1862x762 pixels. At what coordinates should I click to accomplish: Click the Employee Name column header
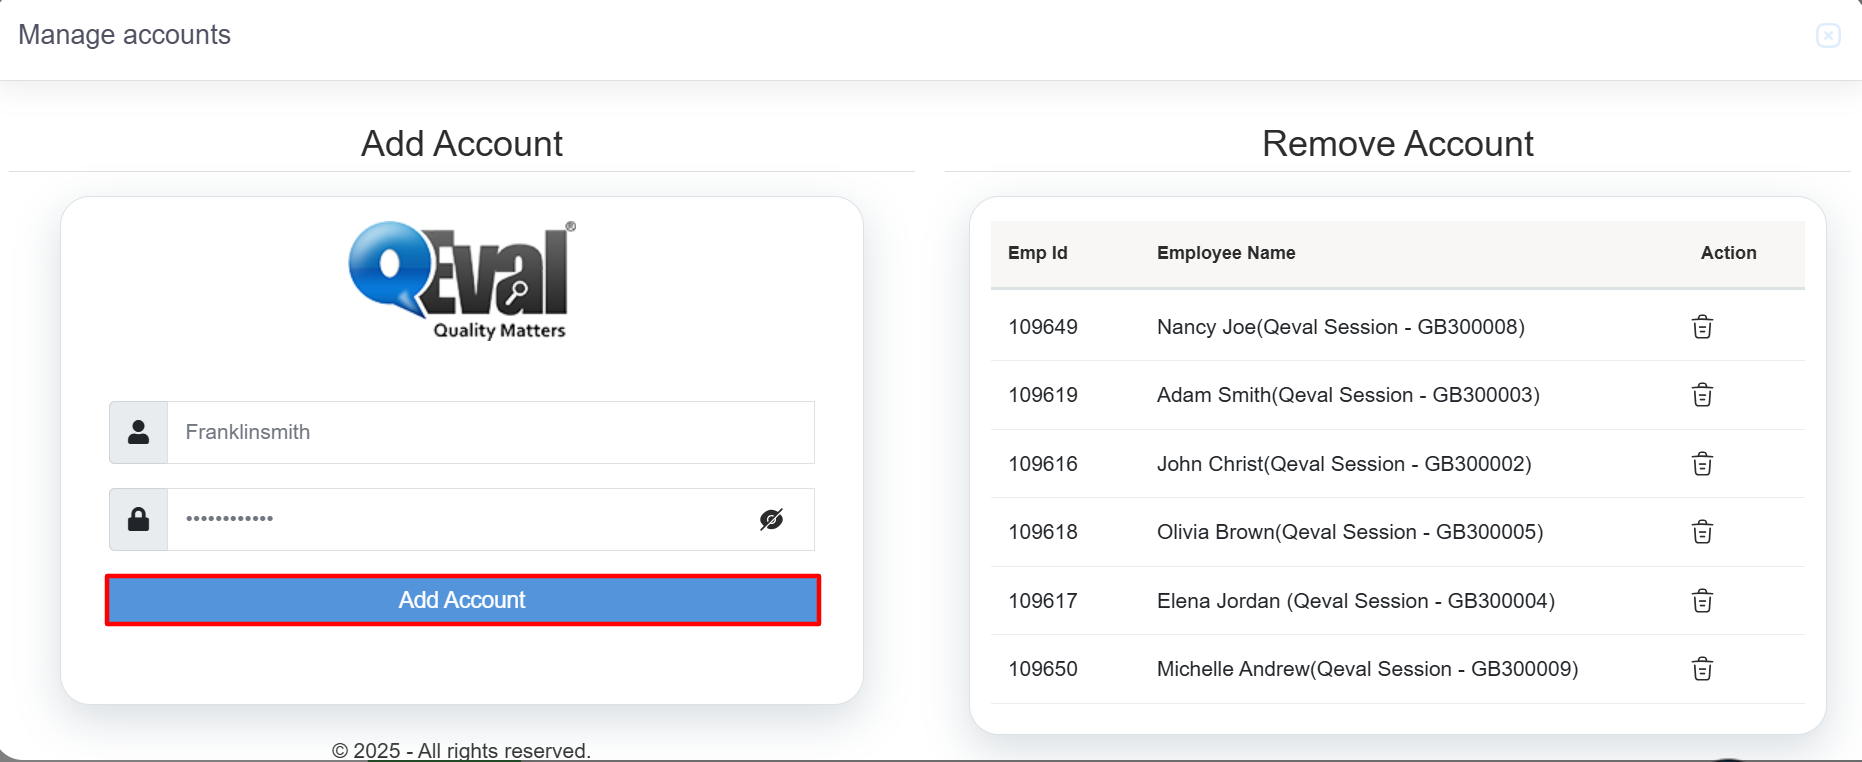click(x=1226, y=253)
